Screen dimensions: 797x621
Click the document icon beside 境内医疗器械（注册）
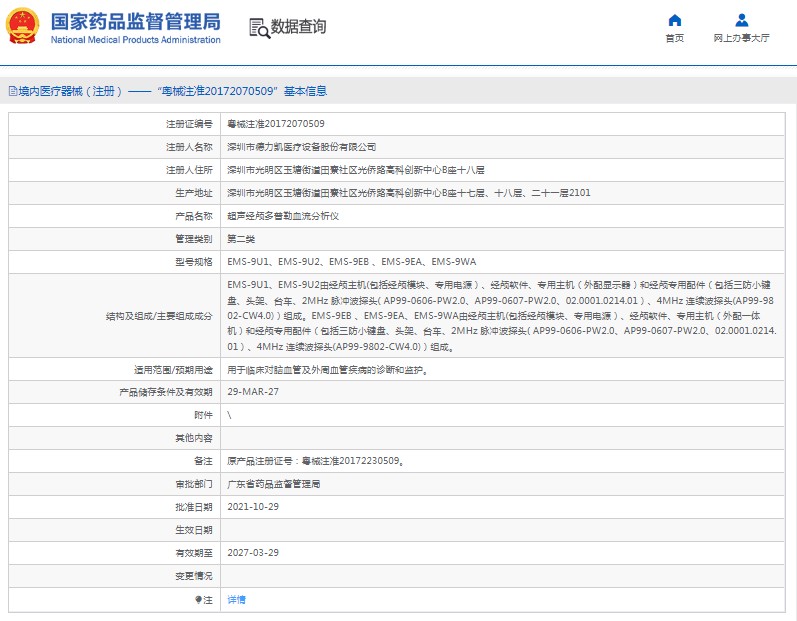click(x=11, y=91)
